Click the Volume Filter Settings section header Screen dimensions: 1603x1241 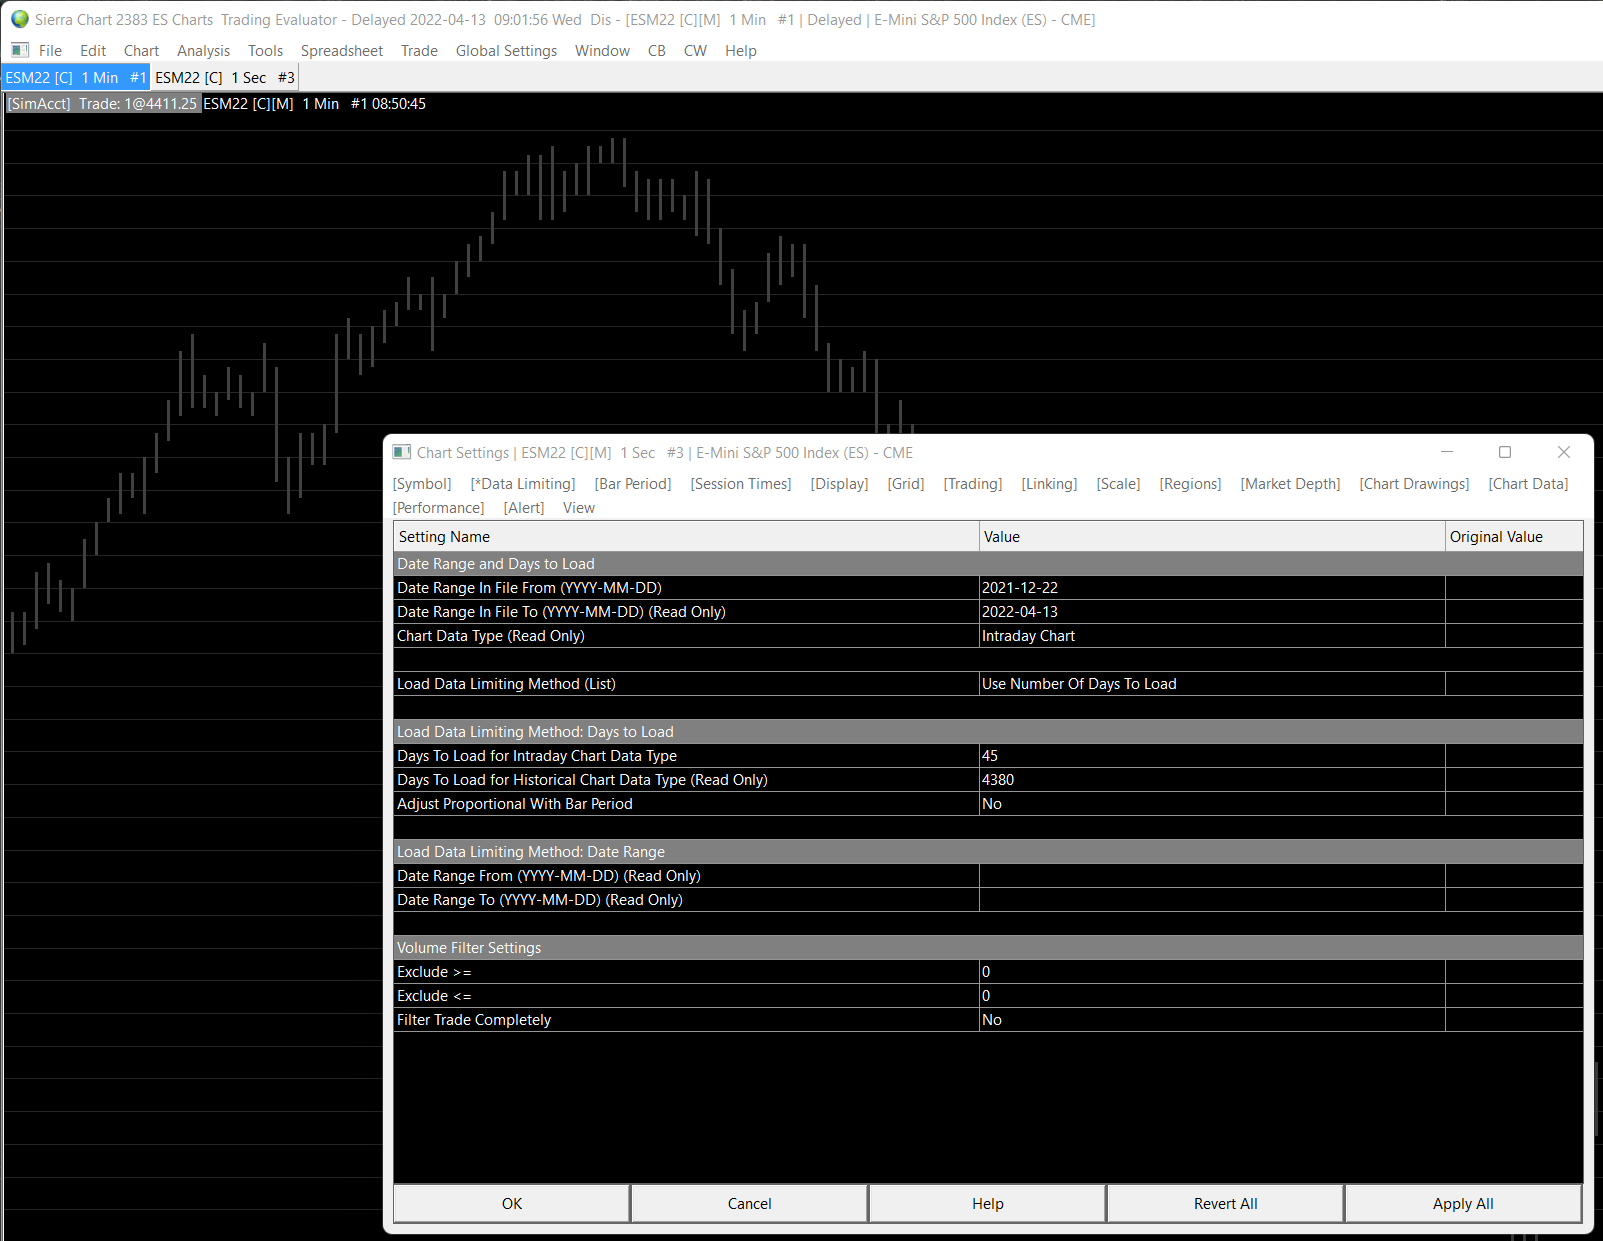point(988,948)
